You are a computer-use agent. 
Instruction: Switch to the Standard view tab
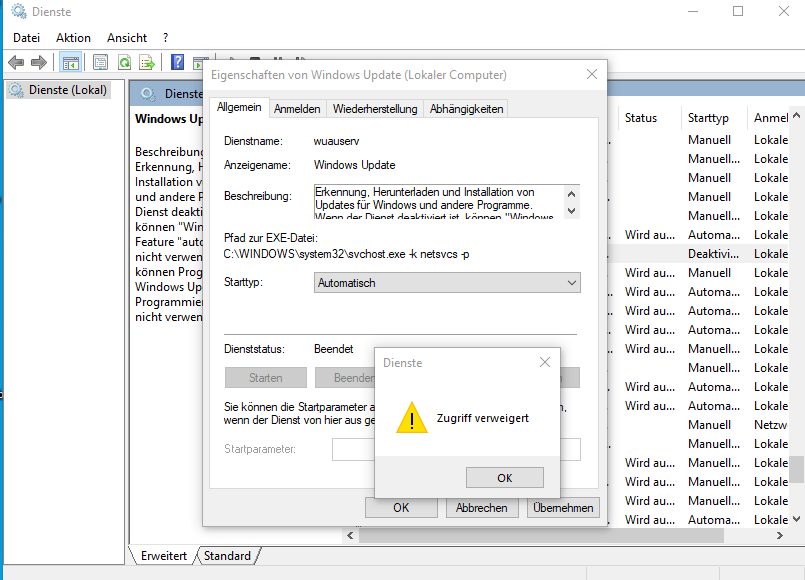coord(227,556)
